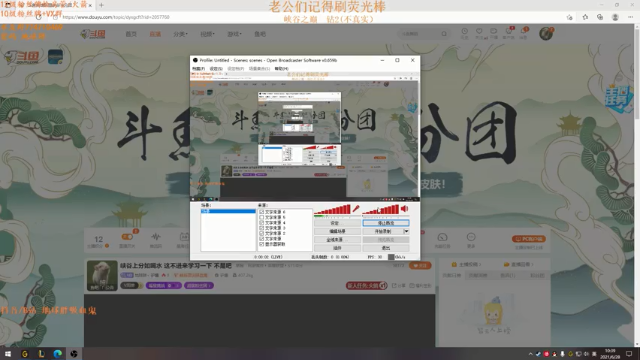Open Edge settings ellipsis menu
Viewport: 640px width, 360px height.
tap(631, 17)
